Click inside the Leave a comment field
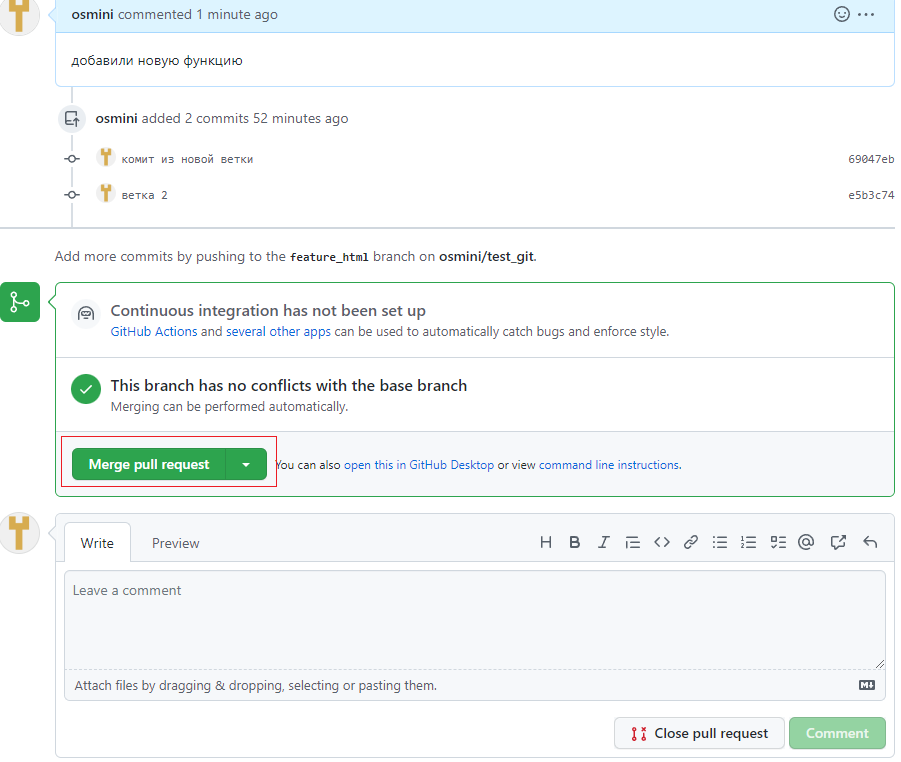This screenshot has height=762, width=901. (475, 619)
